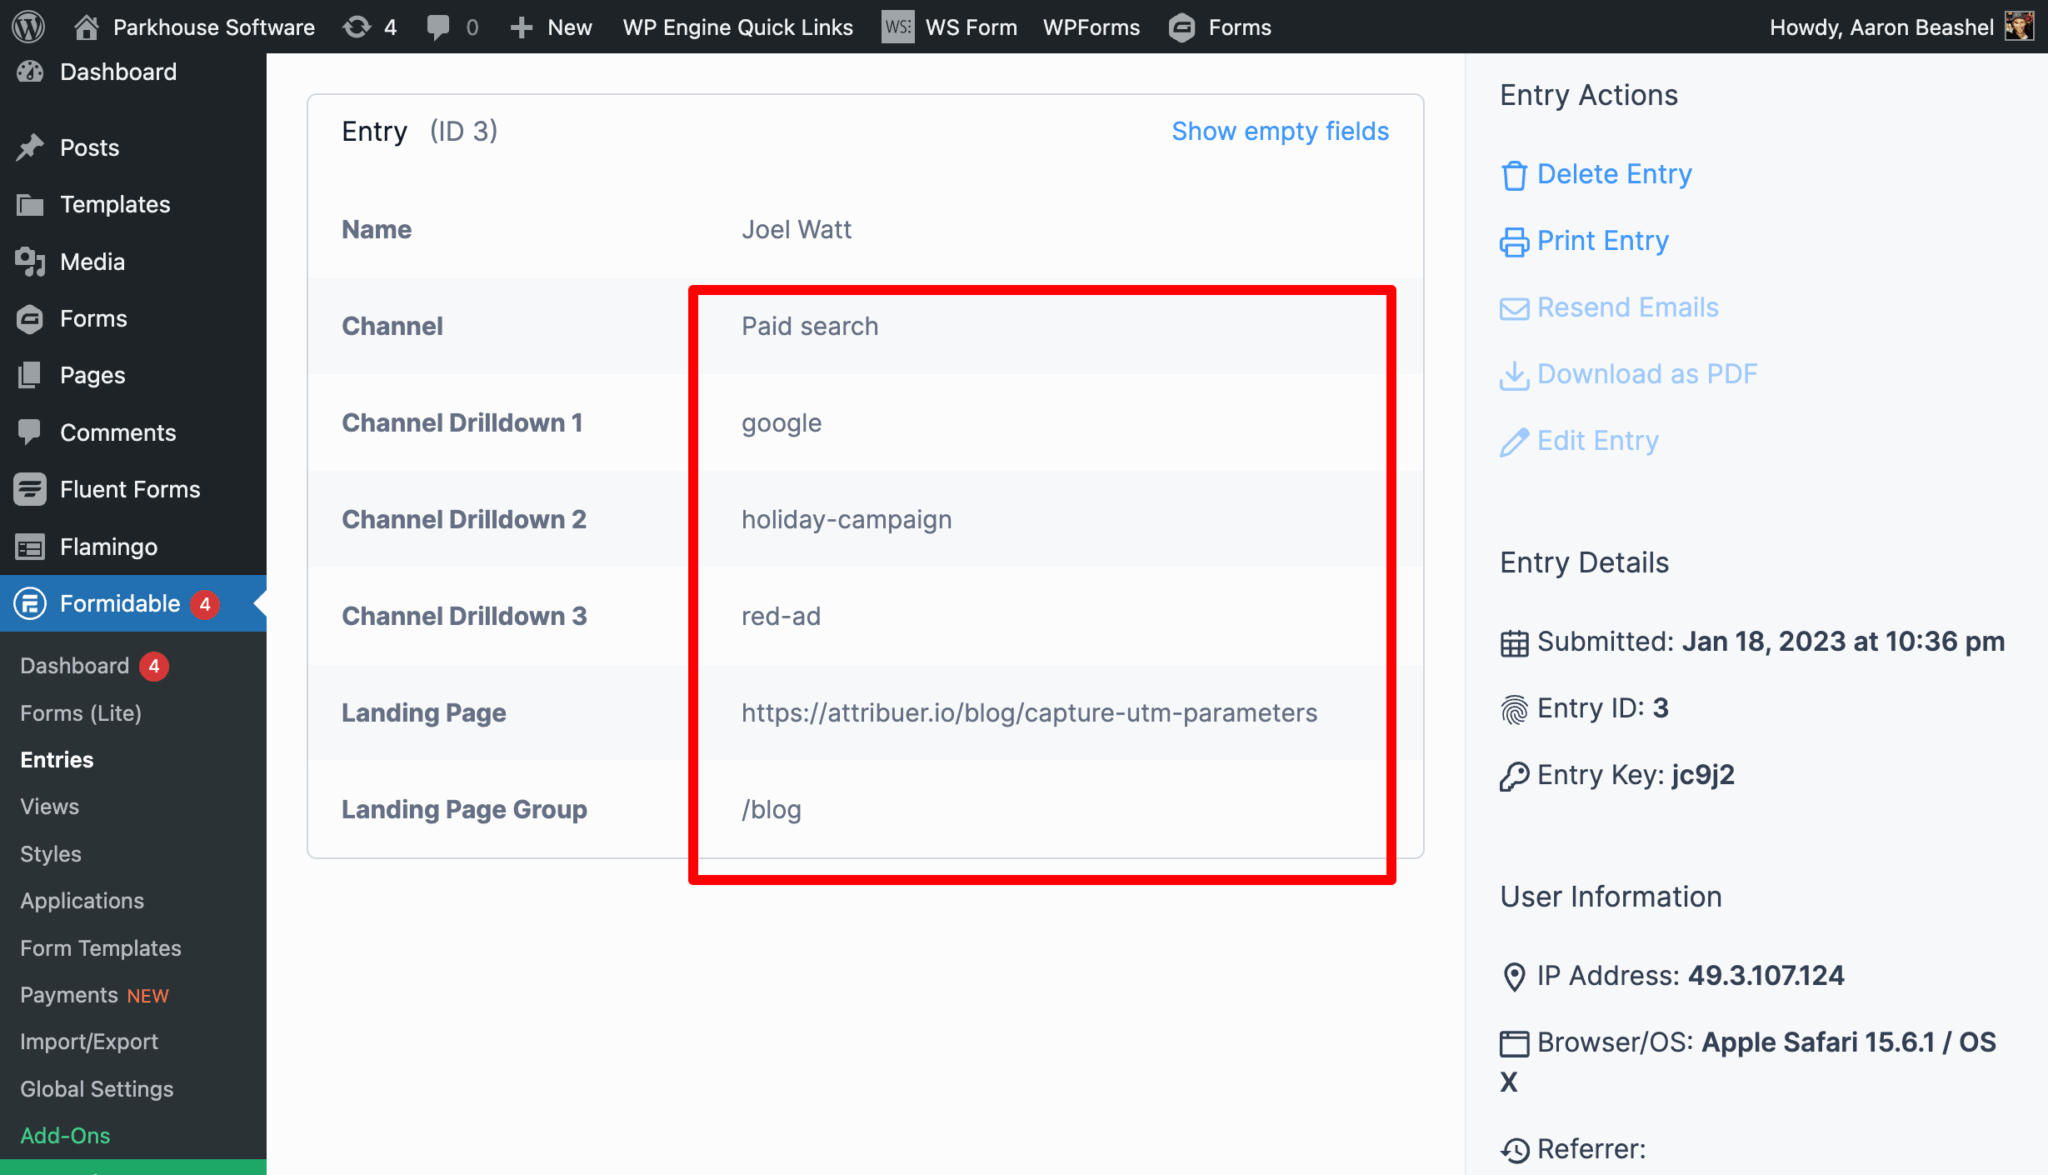Click the trash icon for Delete Entry
Image resolution: width=2048 pixels, height=1175 pixels.
1514,176
